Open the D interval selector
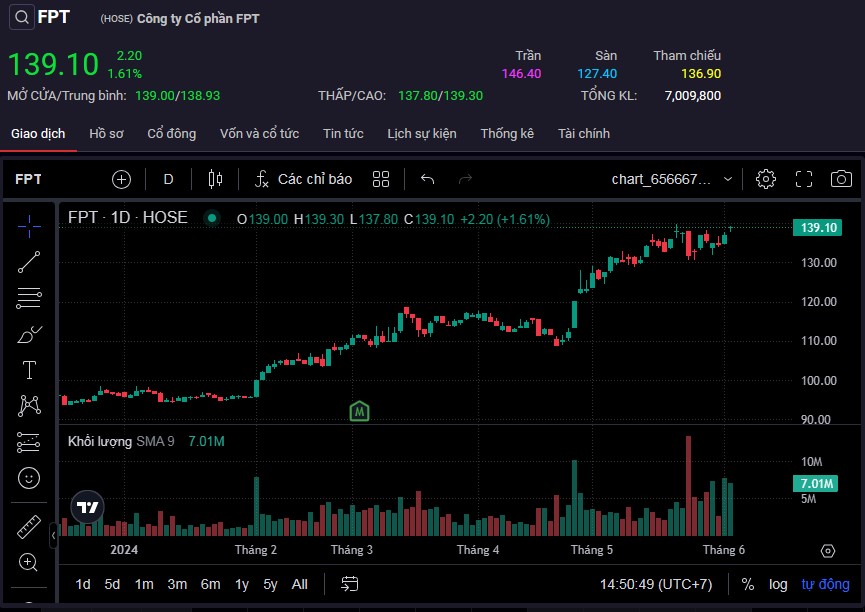Viewport: 865px width, 612px height. (168, 179)
